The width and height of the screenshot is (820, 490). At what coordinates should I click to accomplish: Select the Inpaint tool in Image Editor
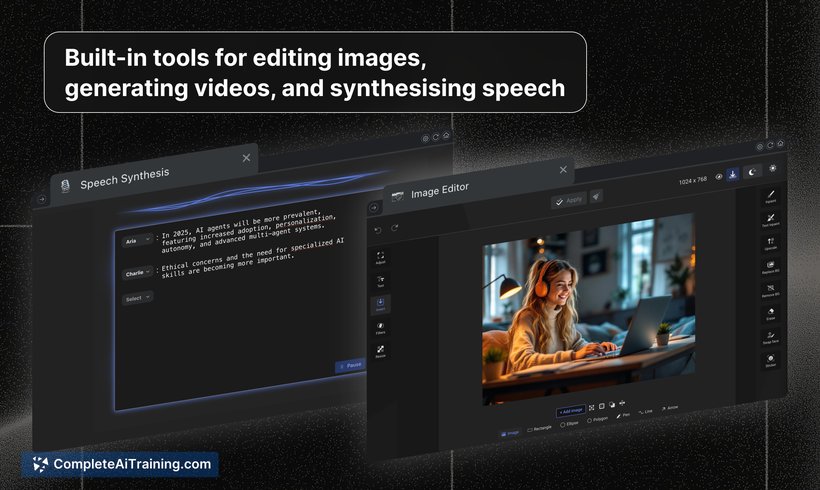(x=770, y=196)
